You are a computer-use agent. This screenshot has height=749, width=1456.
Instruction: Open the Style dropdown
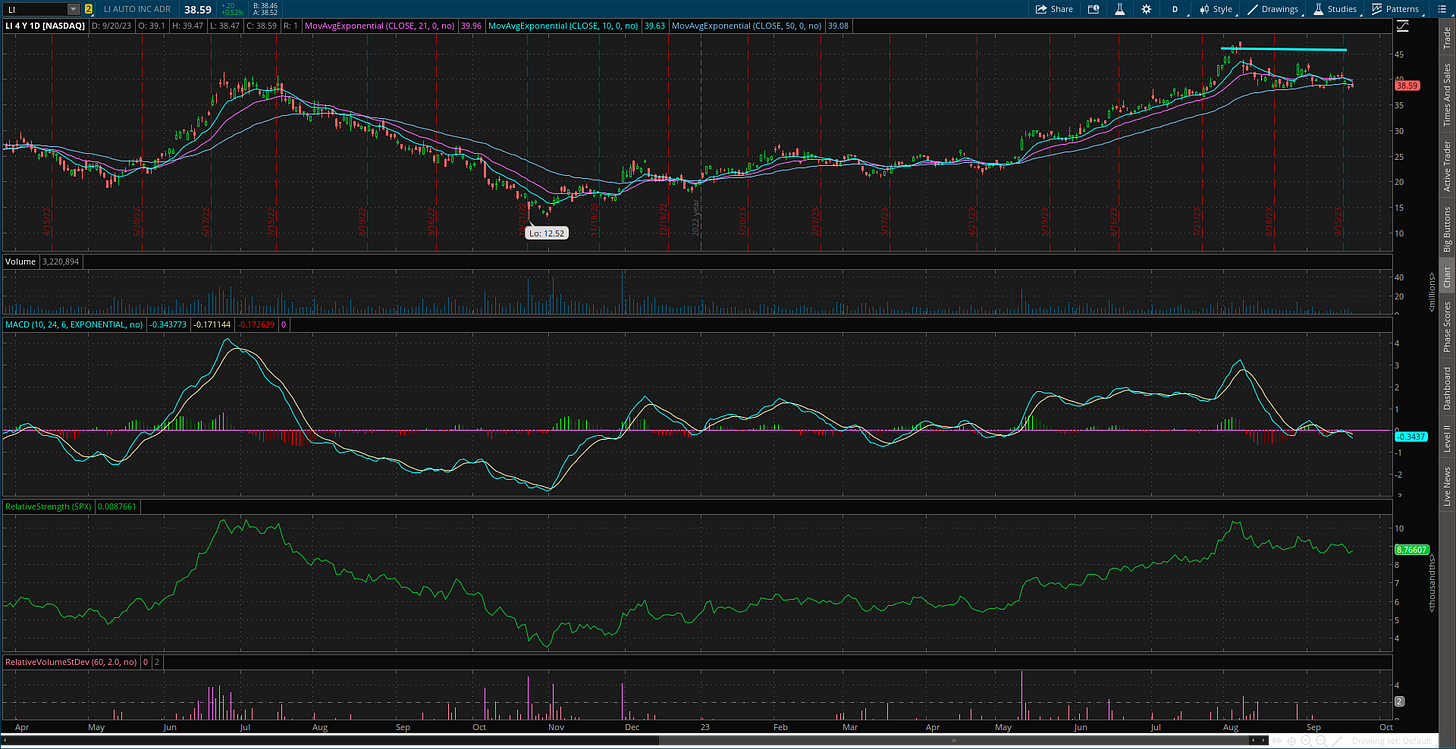pos(1216,9)
